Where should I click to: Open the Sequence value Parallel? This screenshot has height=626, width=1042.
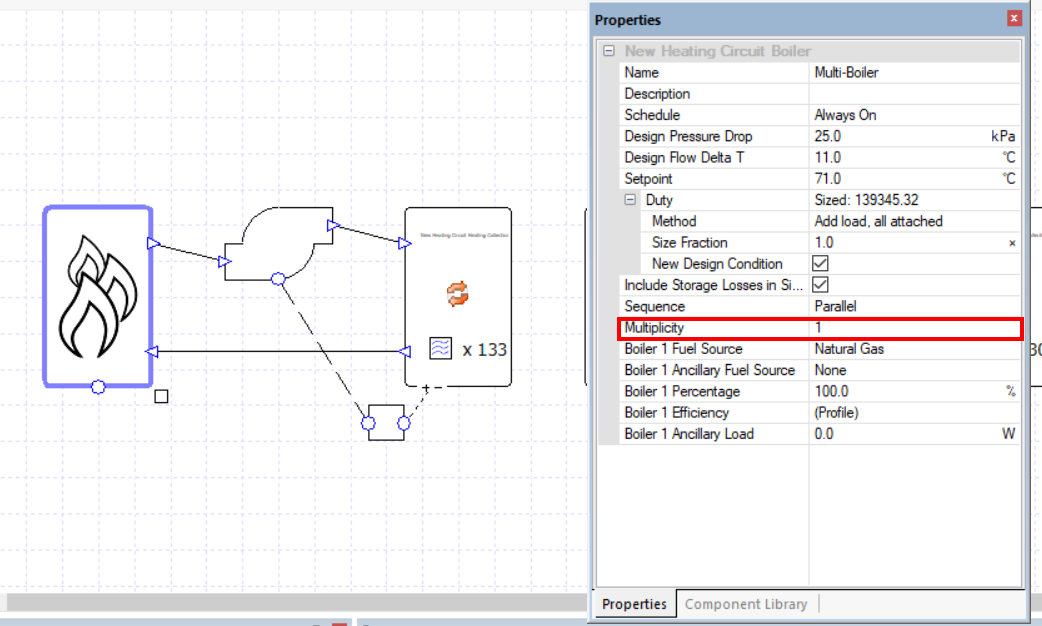pos(914,306)
